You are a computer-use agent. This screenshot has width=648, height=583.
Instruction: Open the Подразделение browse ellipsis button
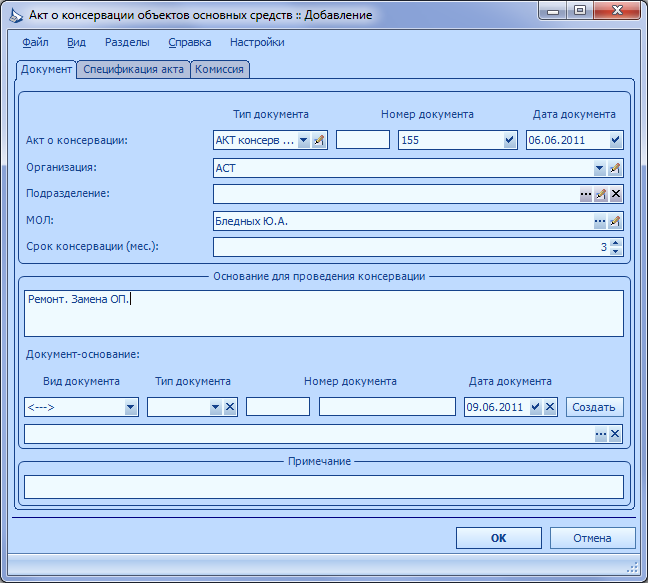(x=586, y=194)
